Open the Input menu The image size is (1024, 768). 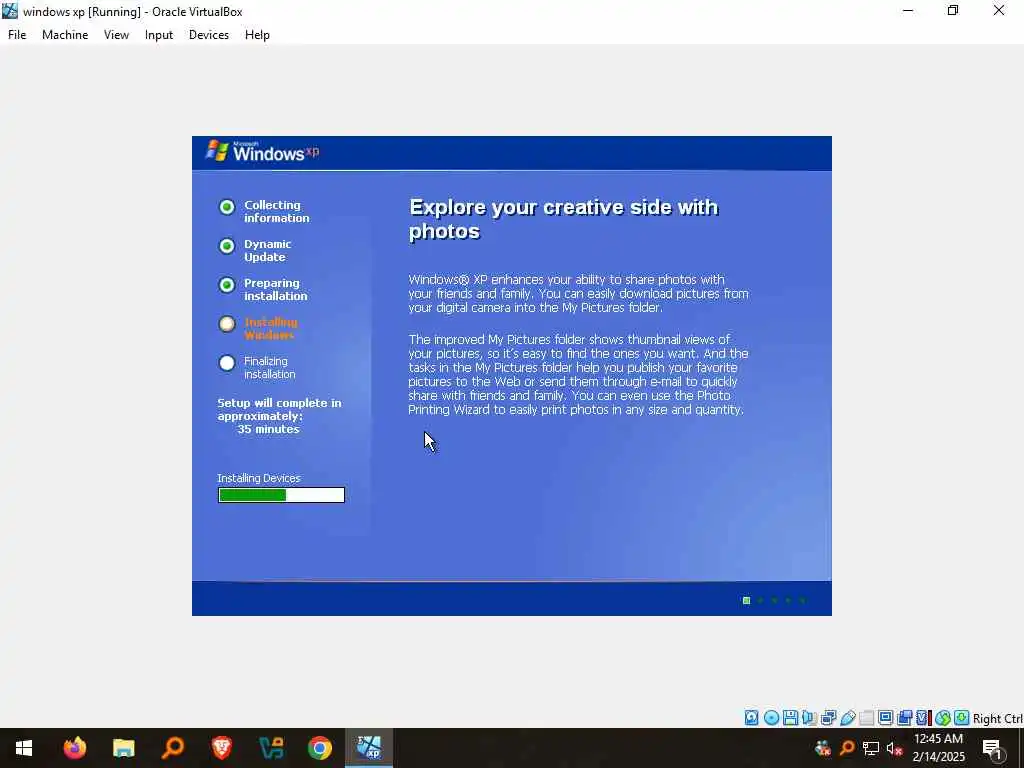pyautogui.click(x=159, y=35)
